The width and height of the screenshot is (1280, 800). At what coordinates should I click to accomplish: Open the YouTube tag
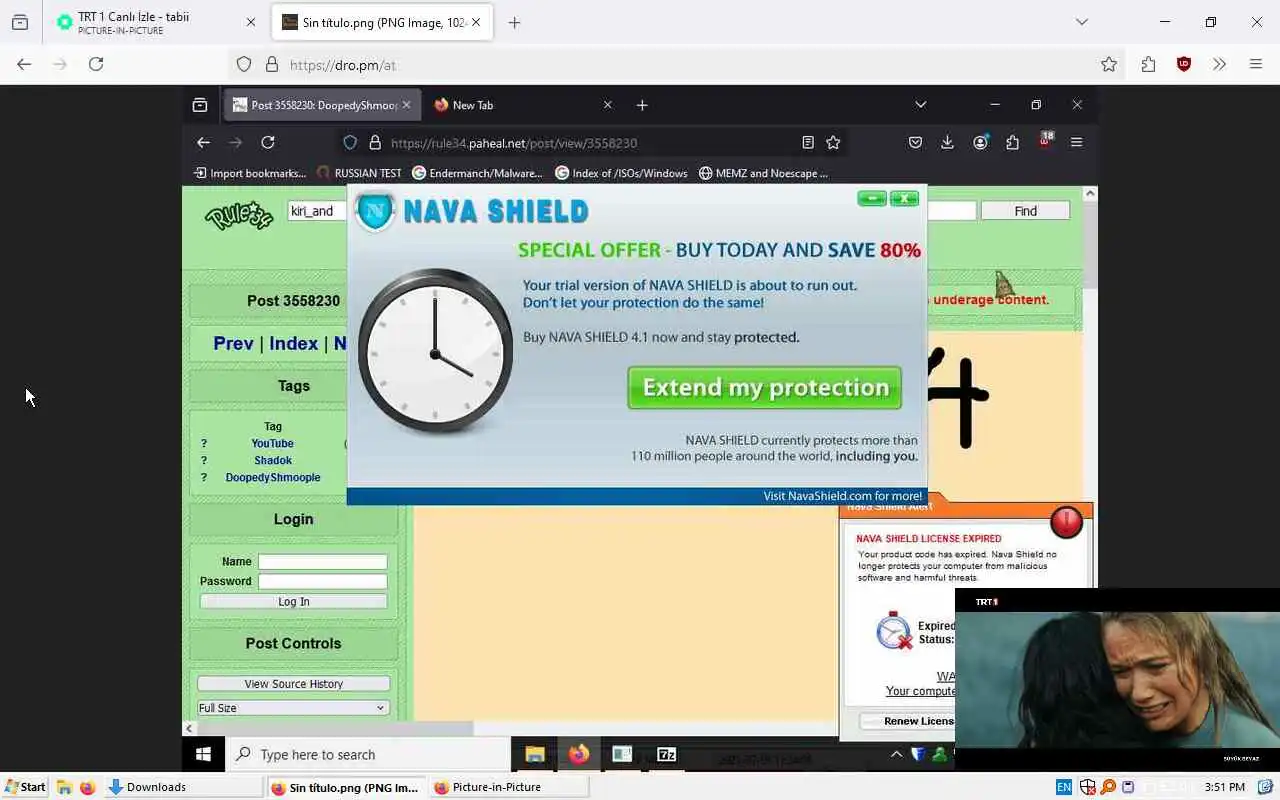coord(272,443)
